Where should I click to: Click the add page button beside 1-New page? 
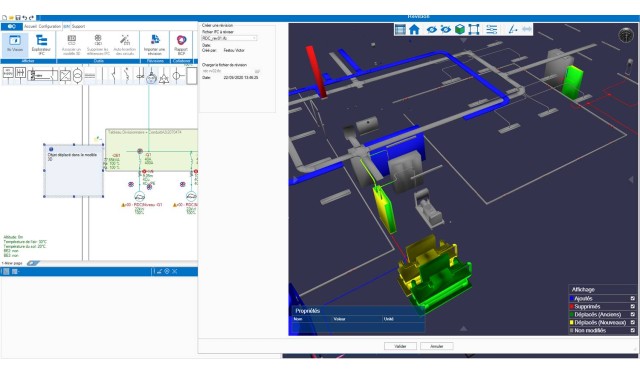coord(33,263)
